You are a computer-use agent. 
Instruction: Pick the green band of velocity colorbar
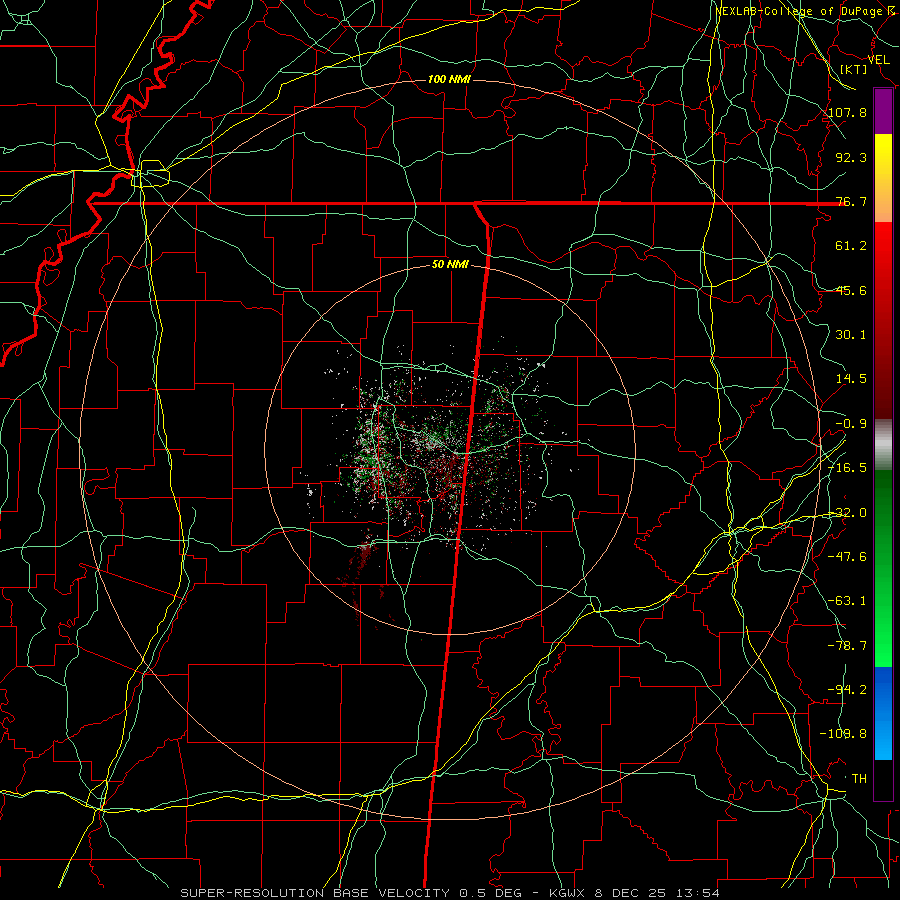(x=883, y=568)
